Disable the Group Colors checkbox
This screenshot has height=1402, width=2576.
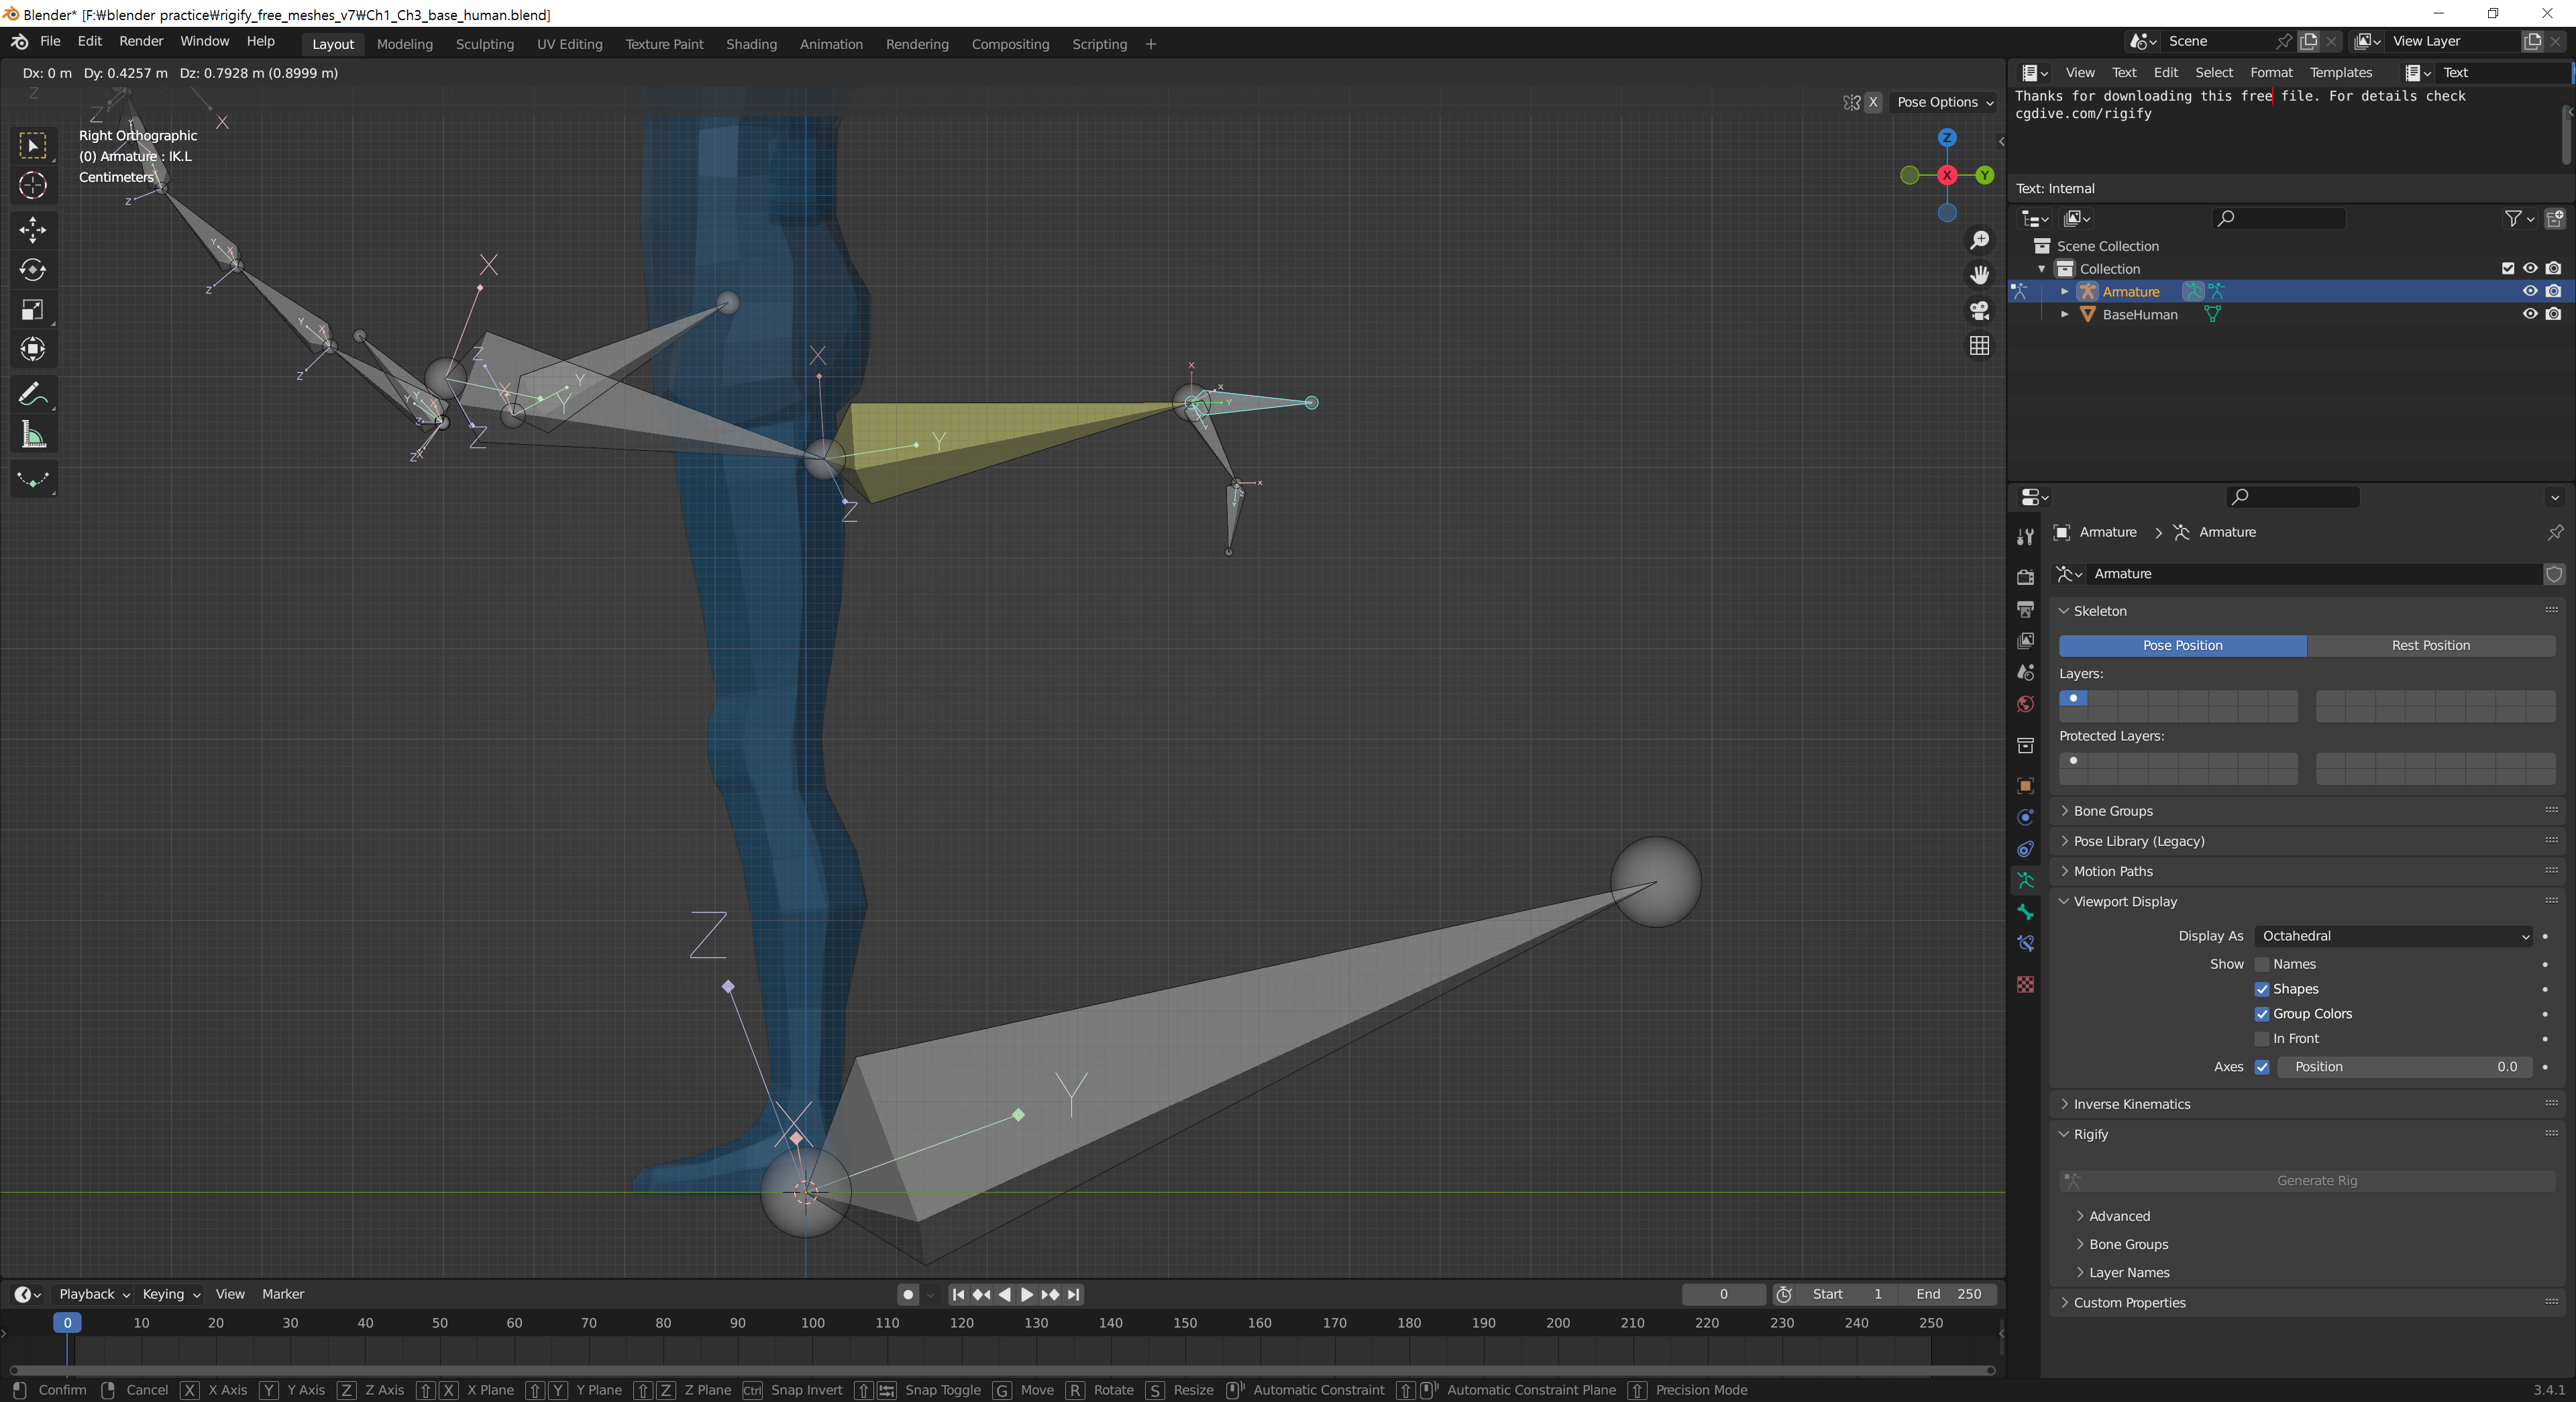click(2262, 1013)
